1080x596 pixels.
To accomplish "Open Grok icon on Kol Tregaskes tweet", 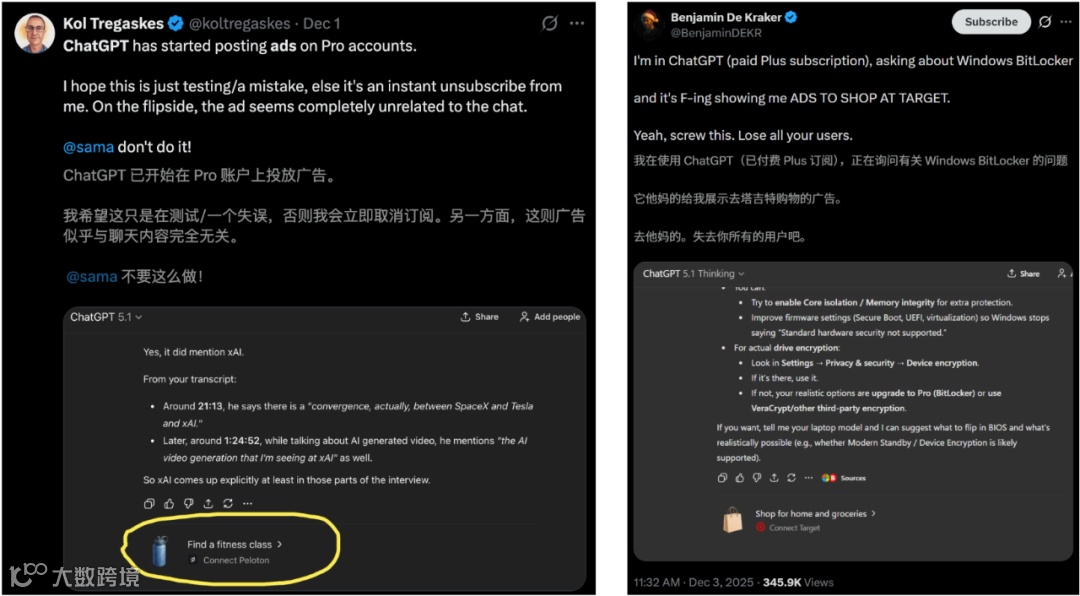I will 550,24.
